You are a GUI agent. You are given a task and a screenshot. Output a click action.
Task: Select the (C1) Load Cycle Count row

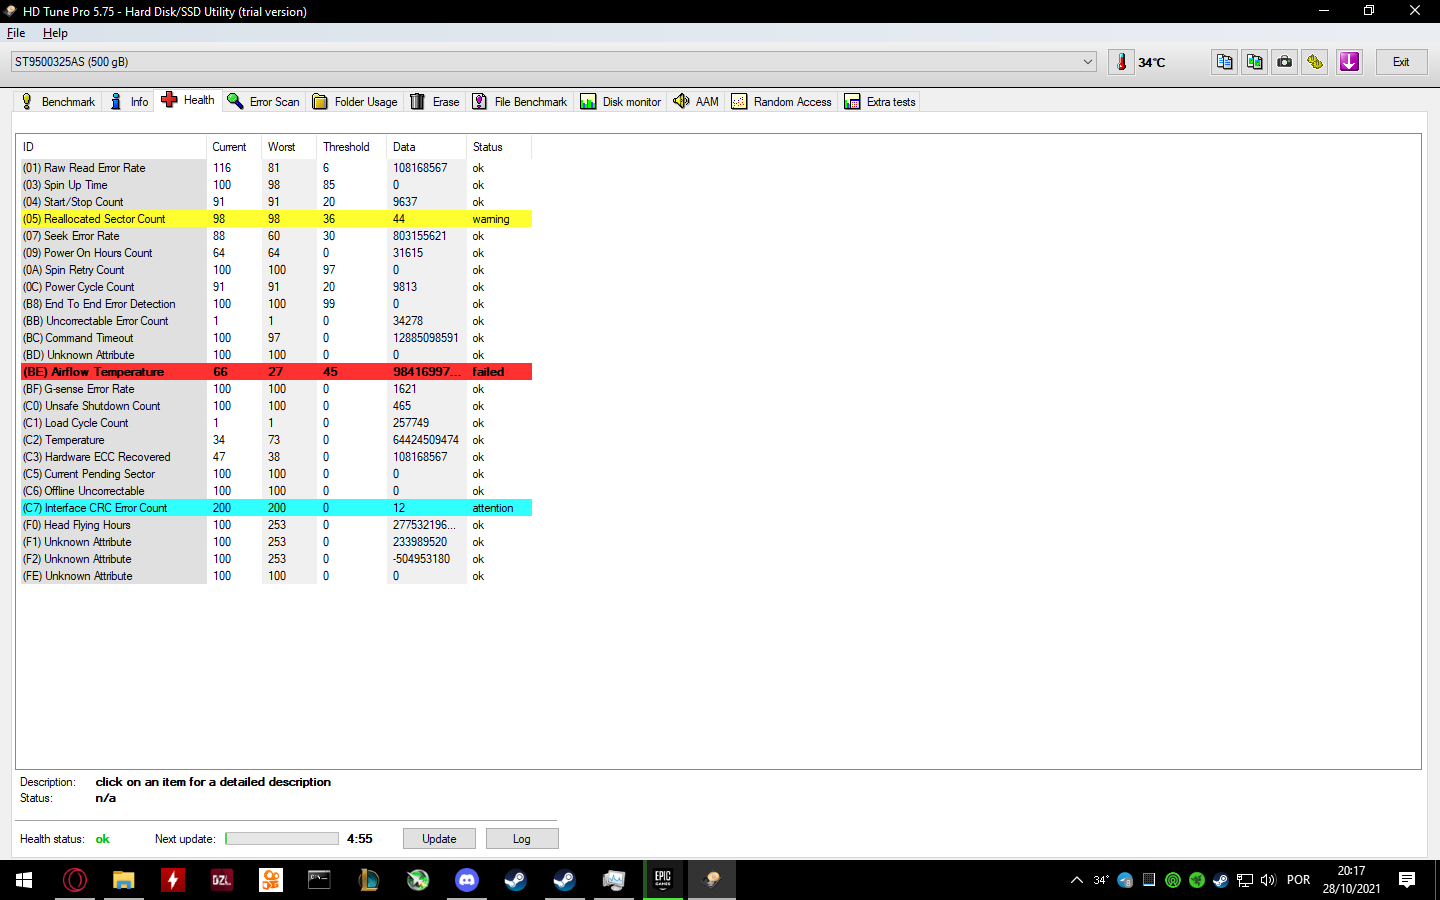tap(276, 423)
